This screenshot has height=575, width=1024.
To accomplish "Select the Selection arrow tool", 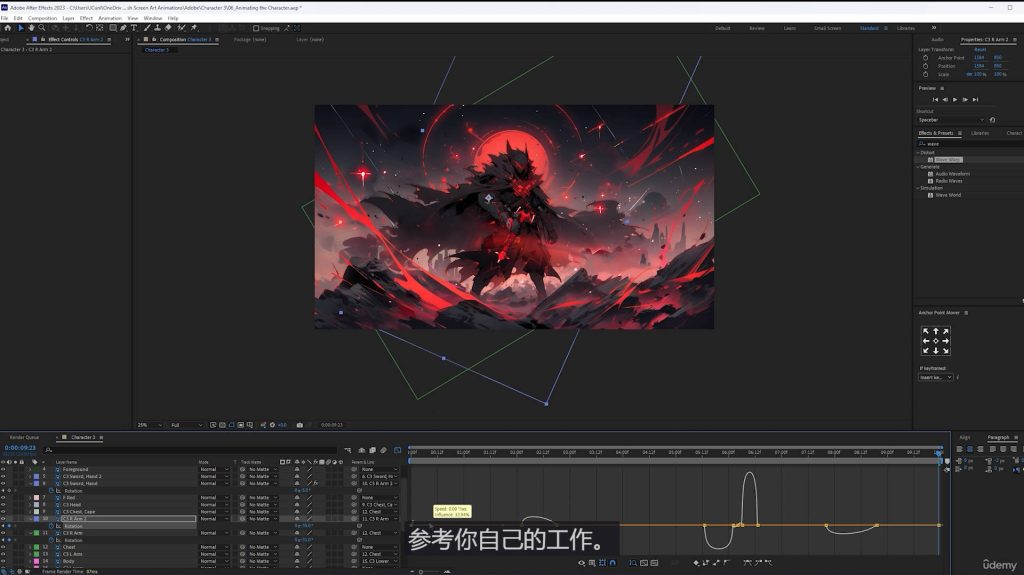I will (x=20, y=28).
